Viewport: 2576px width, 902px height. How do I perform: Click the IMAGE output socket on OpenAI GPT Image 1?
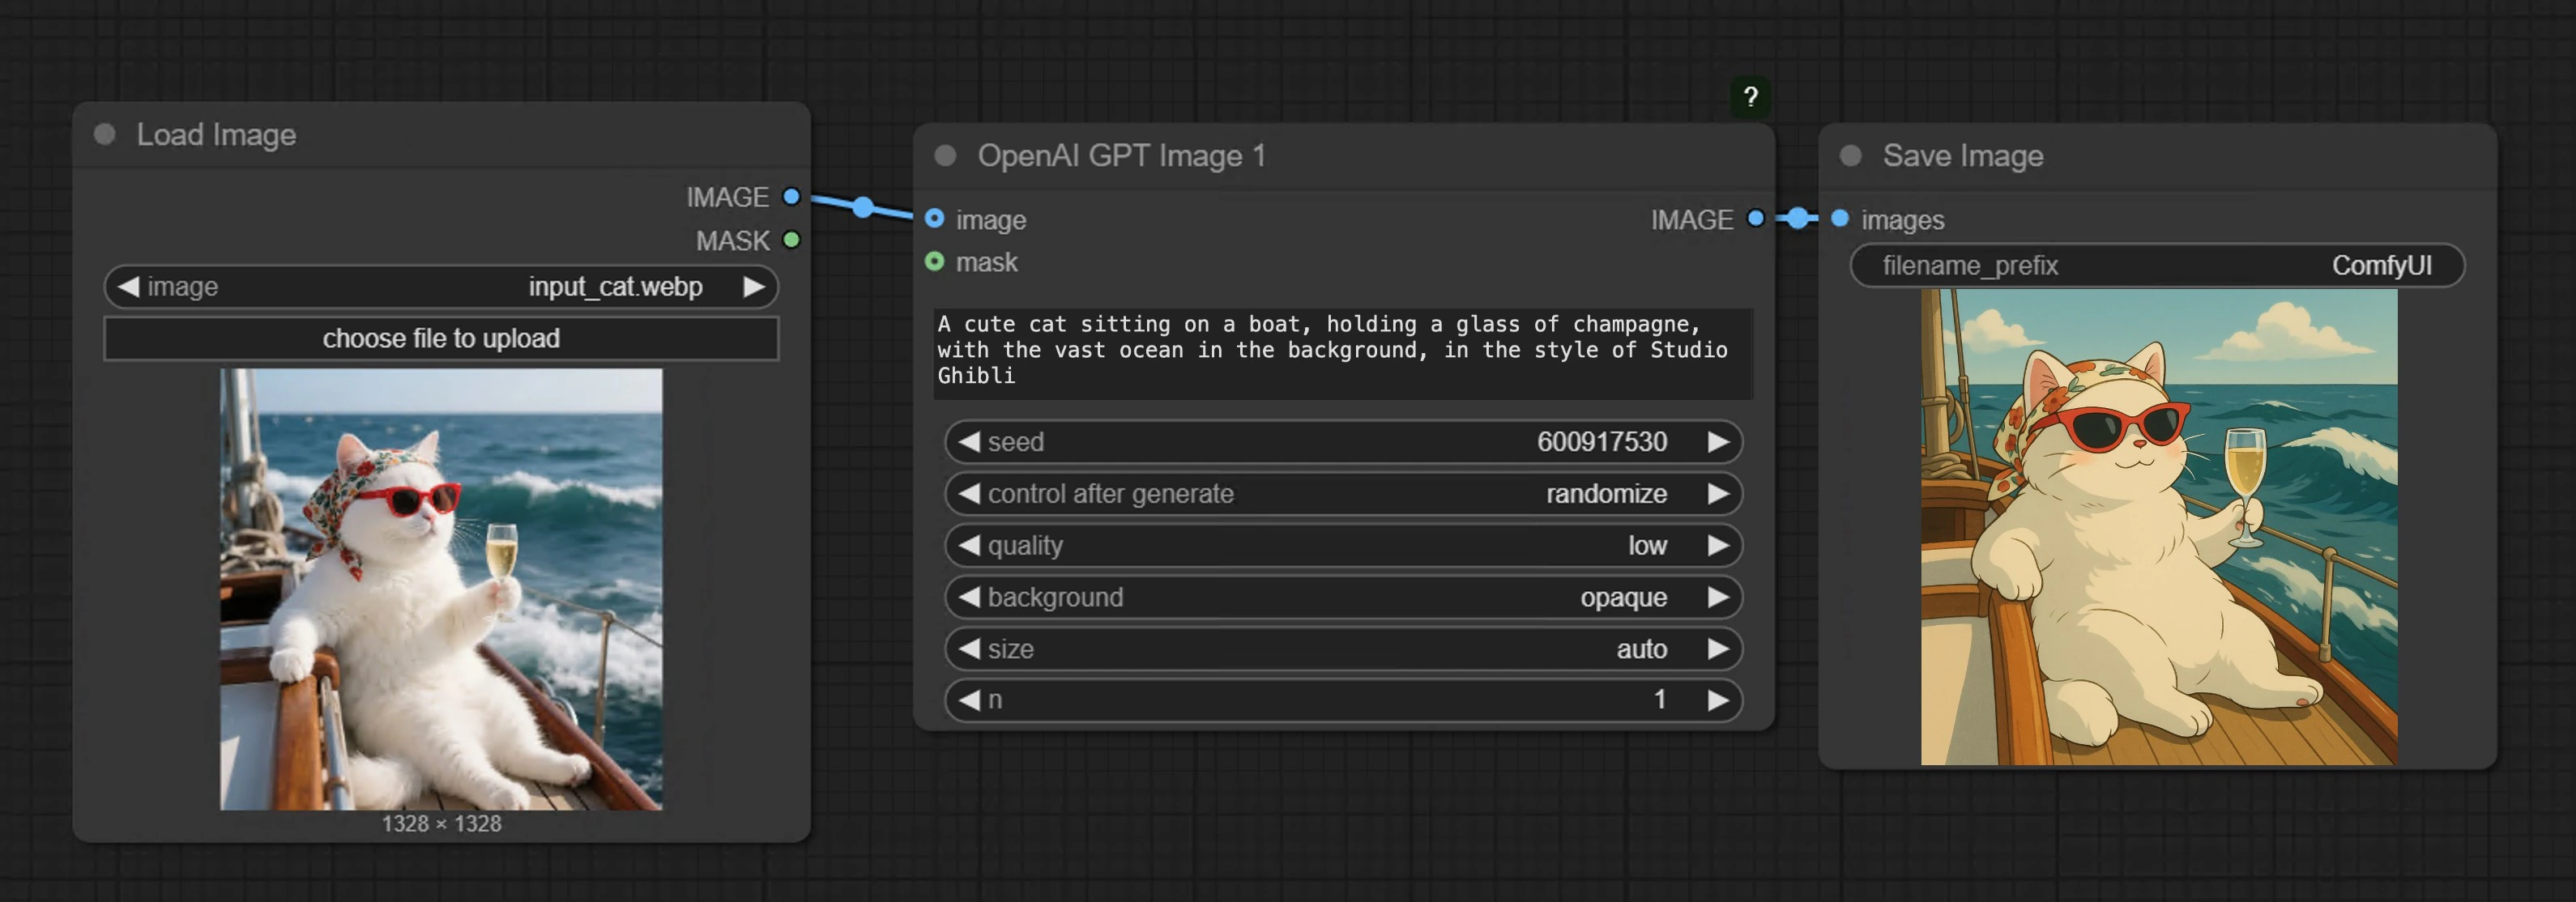tap(1757, 219)
